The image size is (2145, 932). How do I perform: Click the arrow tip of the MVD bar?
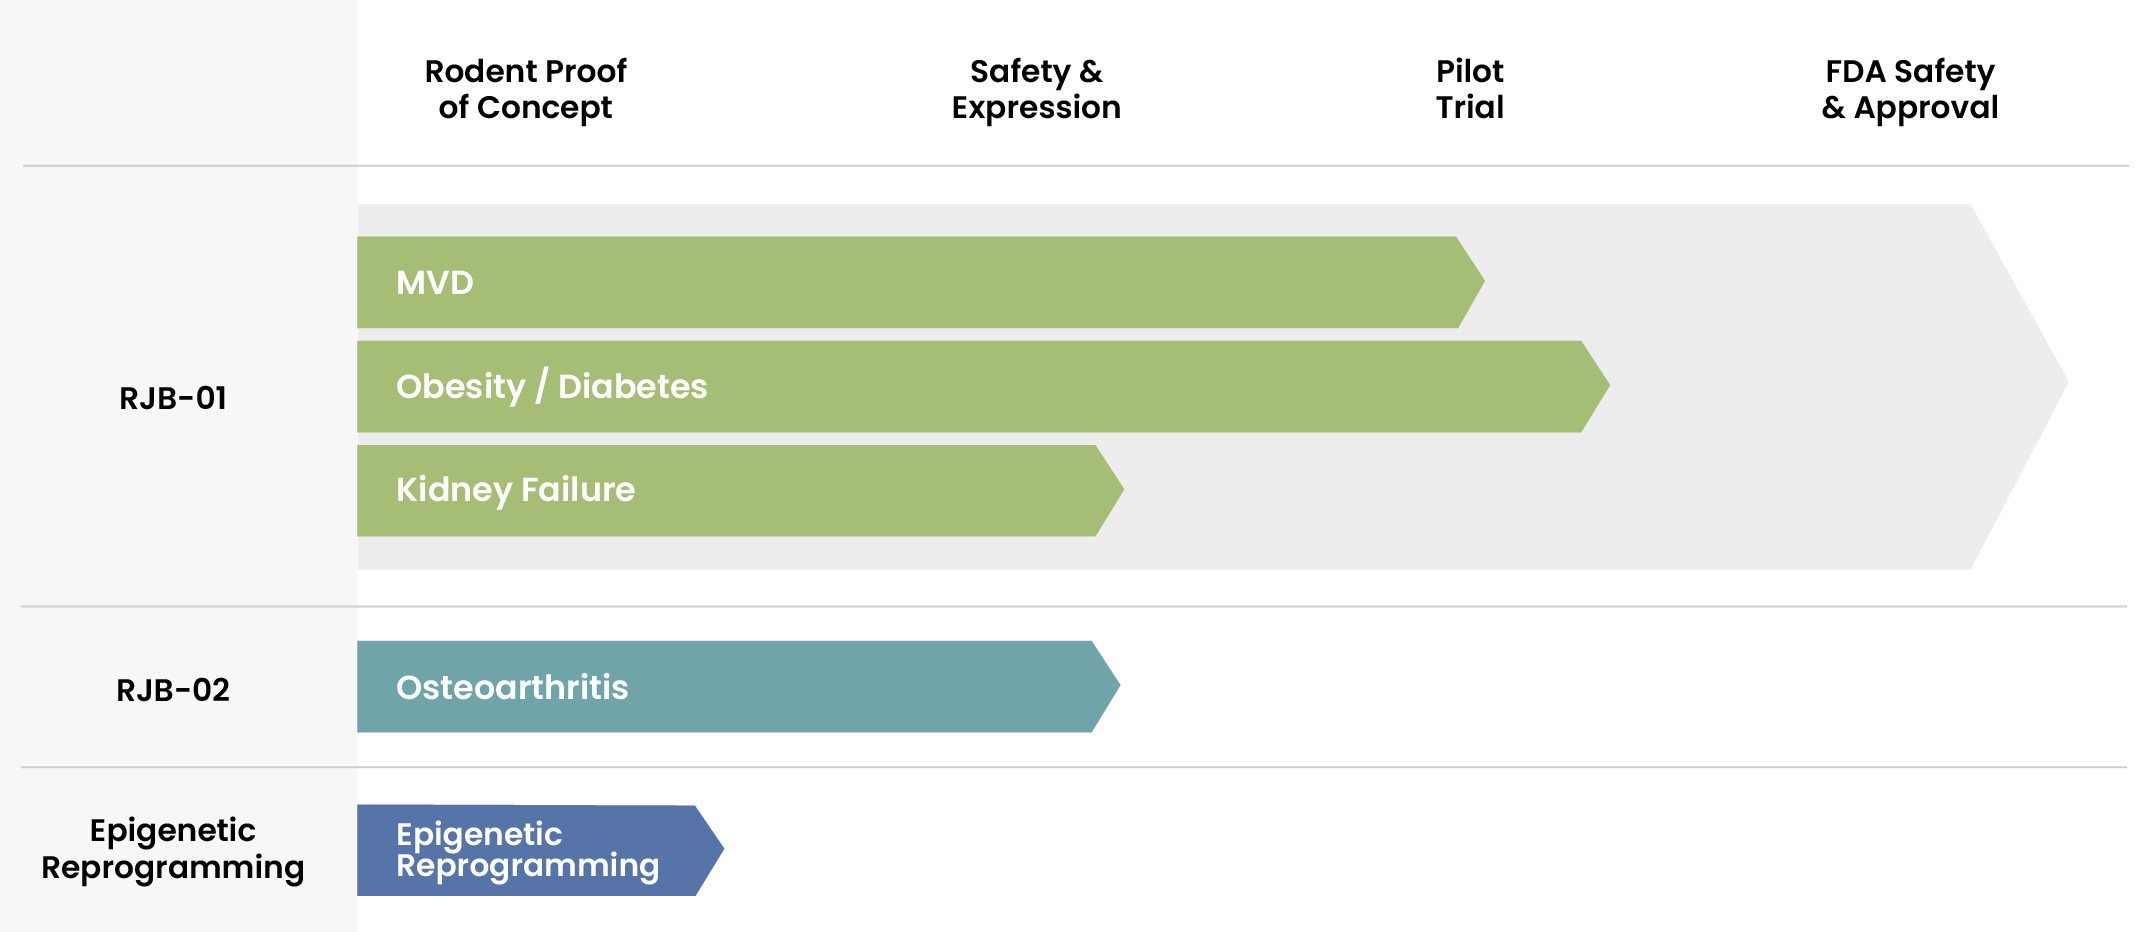point(1470,282)
